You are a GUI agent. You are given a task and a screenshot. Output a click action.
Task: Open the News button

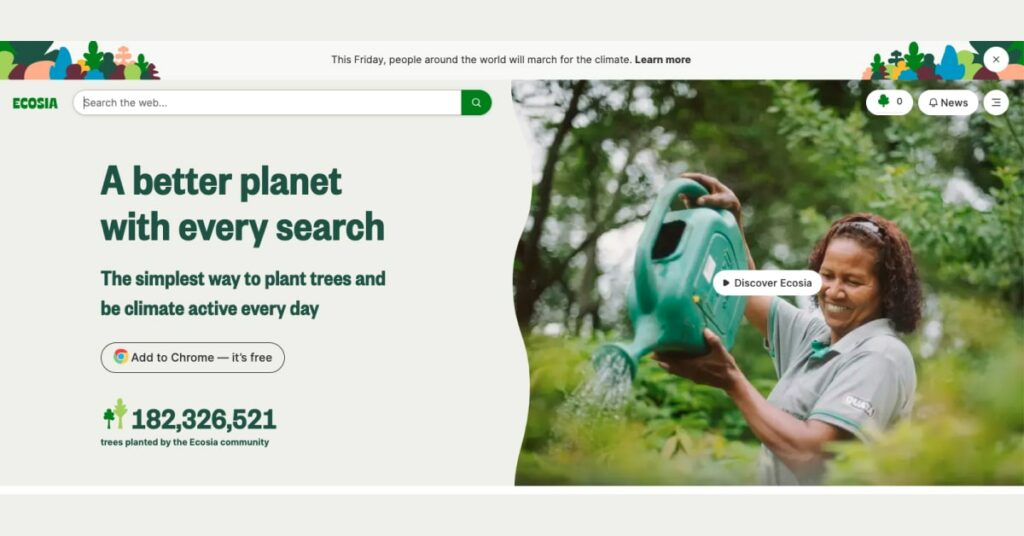pos(948,102)
